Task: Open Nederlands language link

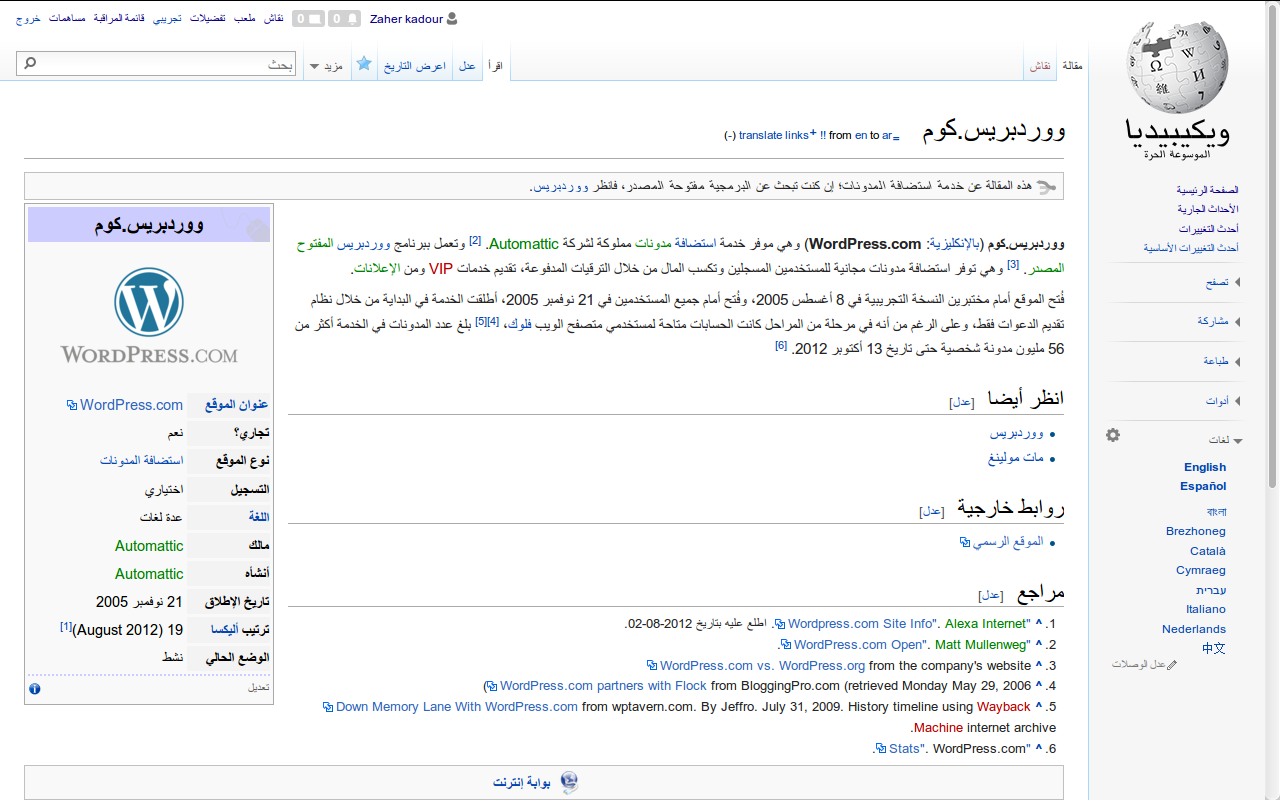Action: [x=1194, y=629]
